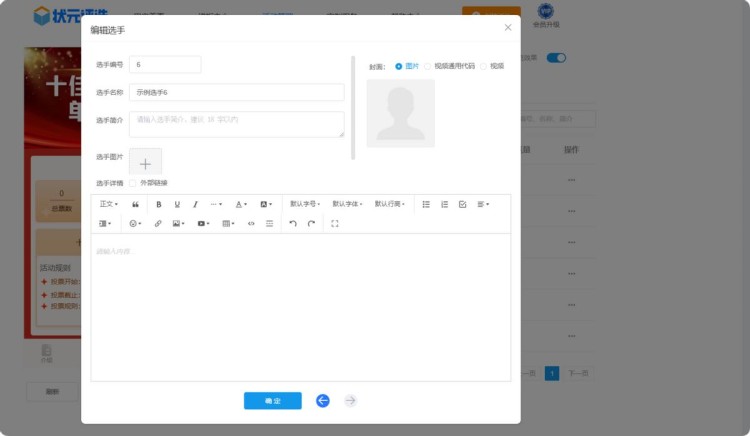Toggle bold formatting in the editor

(158, 204)
